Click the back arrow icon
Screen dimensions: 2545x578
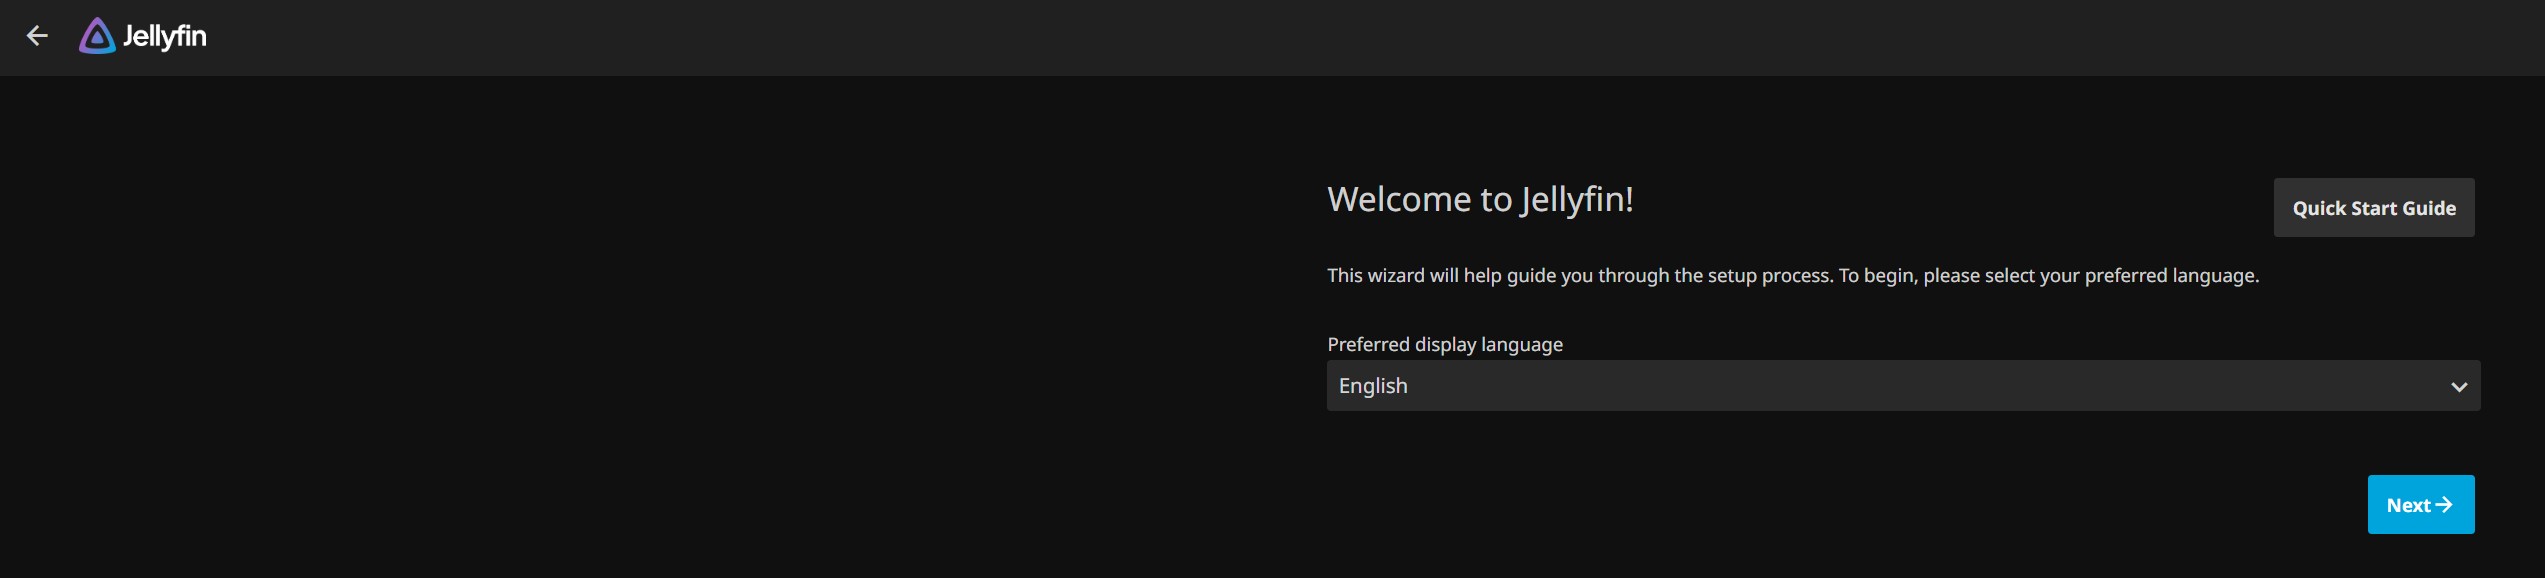tap(37, 36)
